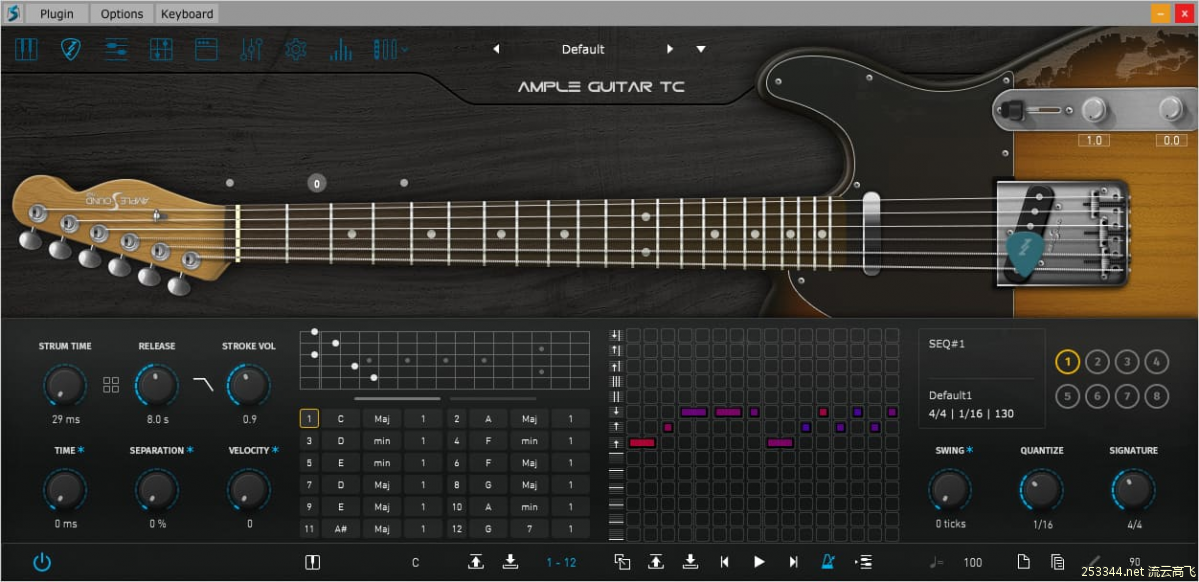Click the new page icon in bottom bar

click(x=1023, y=562)
